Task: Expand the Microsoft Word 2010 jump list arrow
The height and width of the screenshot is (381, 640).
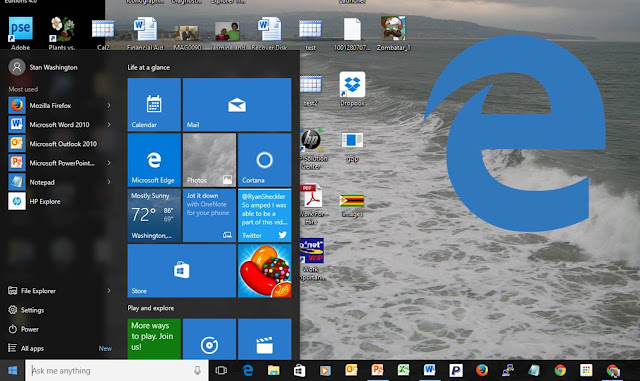Action: [x=109, y=125]
